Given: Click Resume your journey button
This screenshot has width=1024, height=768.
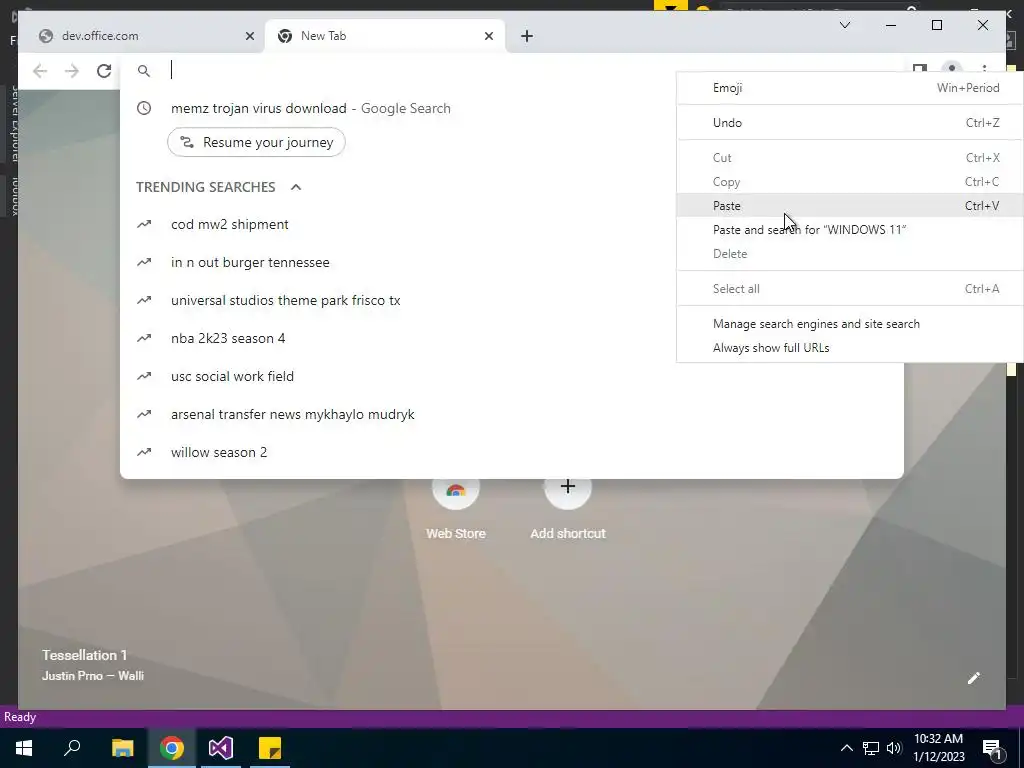Looking at the screenshot, I should tap(256, 142).
